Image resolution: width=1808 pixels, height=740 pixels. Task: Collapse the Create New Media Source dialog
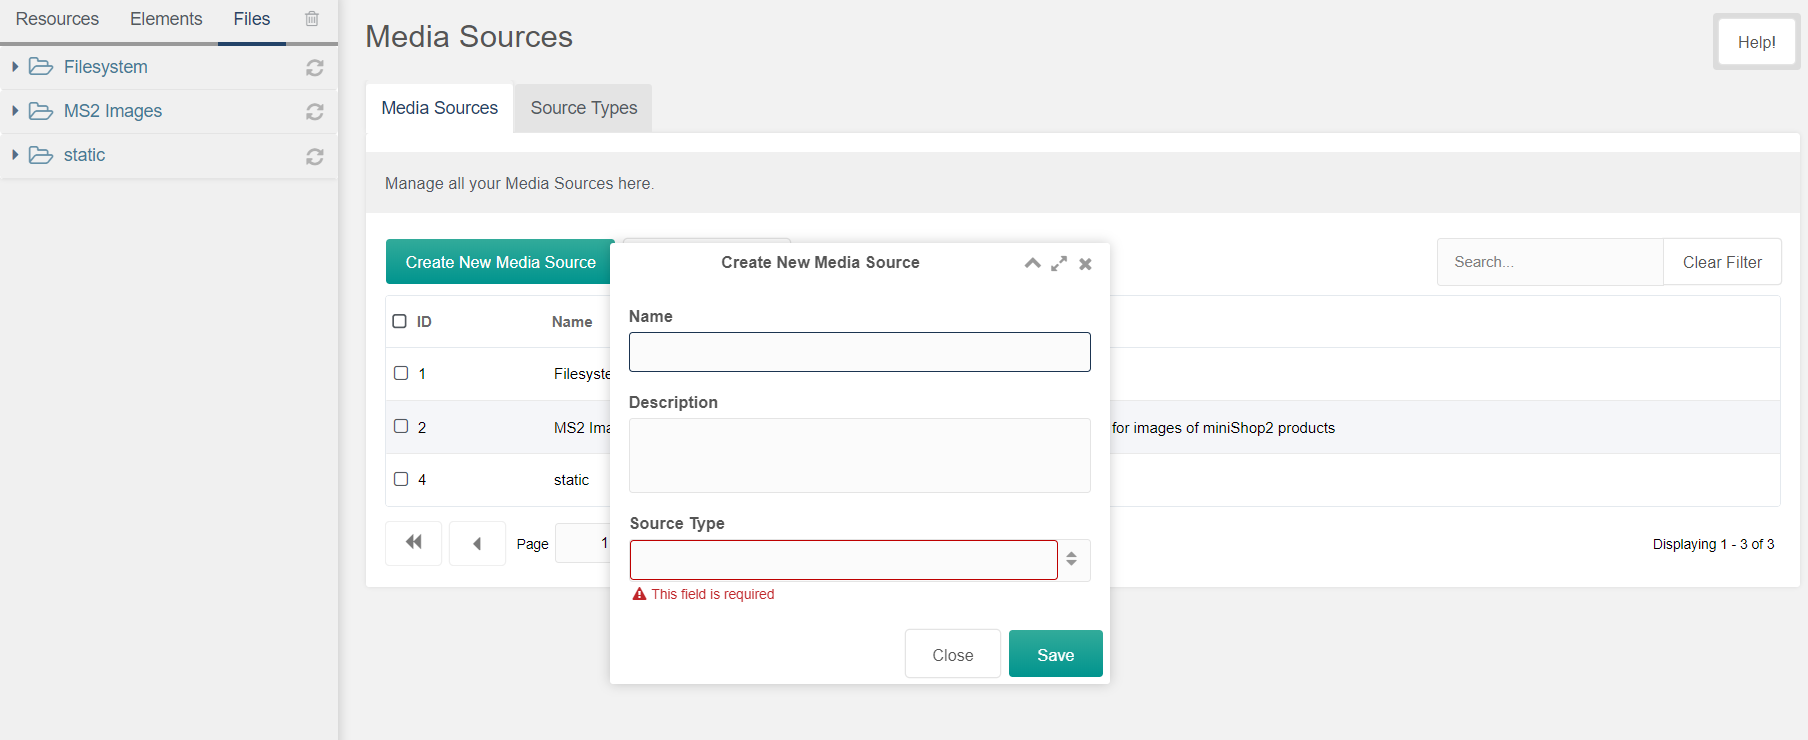(x=1033, y=263)
